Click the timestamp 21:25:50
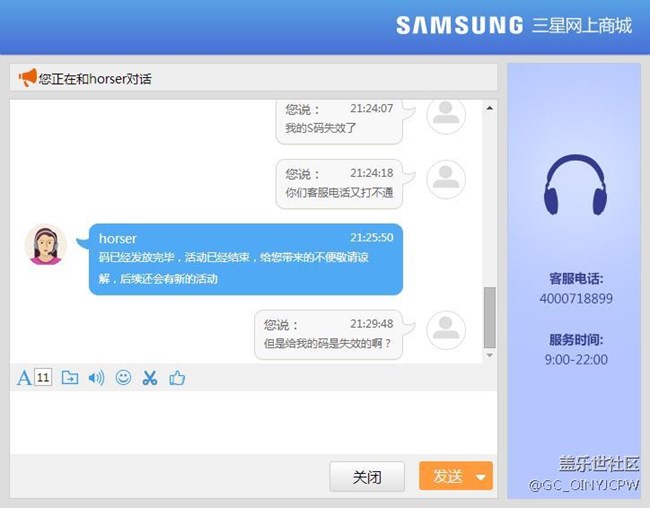 371,238
